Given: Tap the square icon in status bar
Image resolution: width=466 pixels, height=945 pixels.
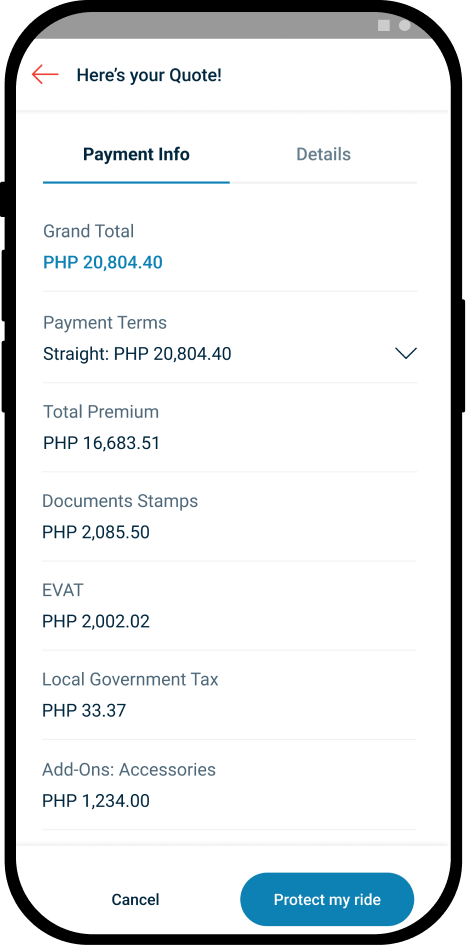Looking at the screenshot, I should point(383,25).
